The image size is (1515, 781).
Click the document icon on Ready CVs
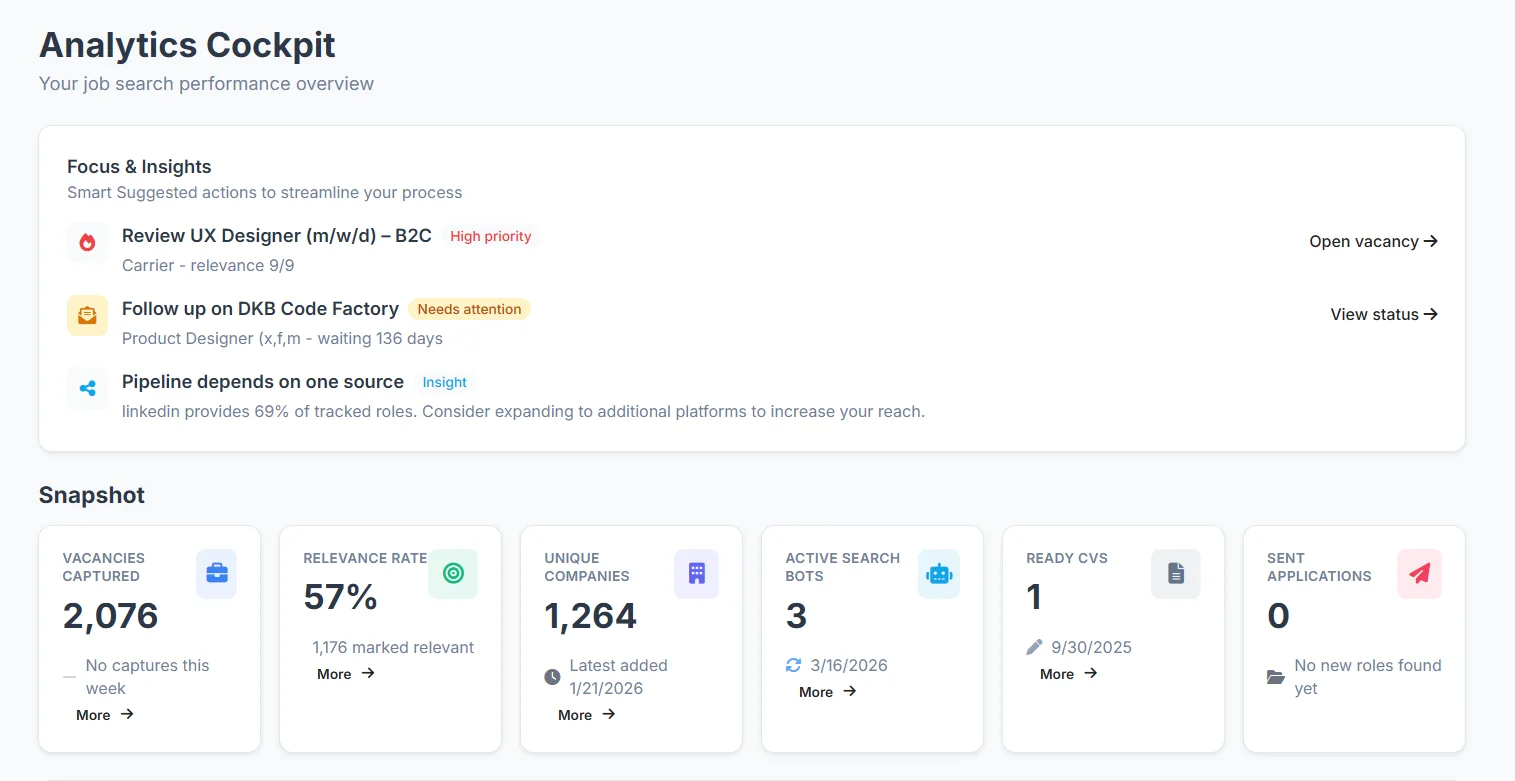point(1176,574)
